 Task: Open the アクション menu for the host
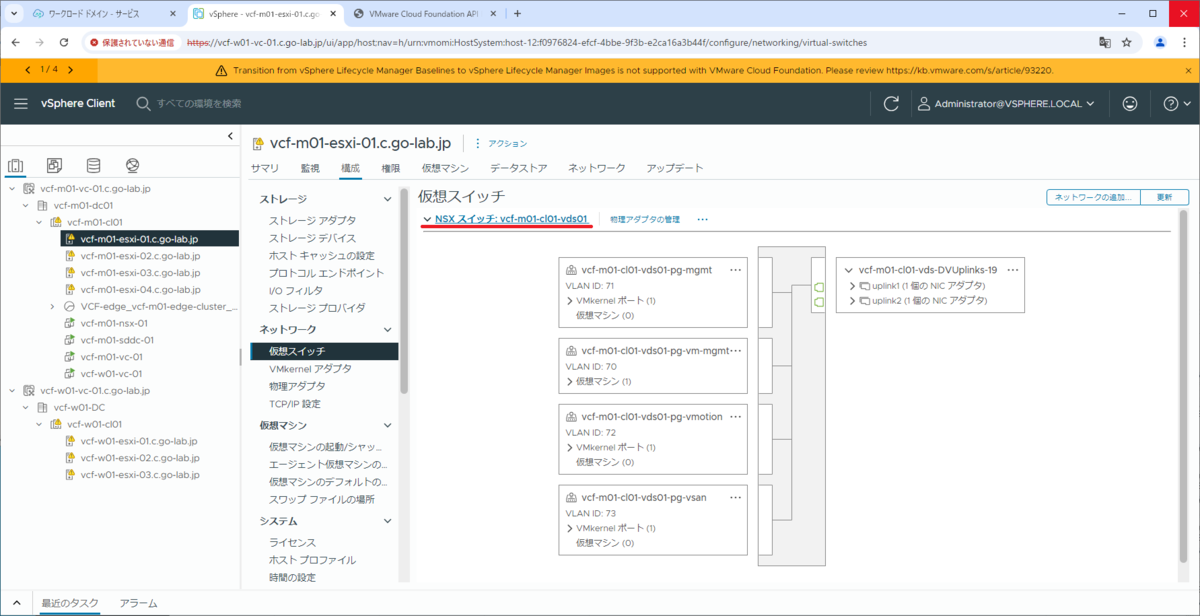[x=500, y=144]
